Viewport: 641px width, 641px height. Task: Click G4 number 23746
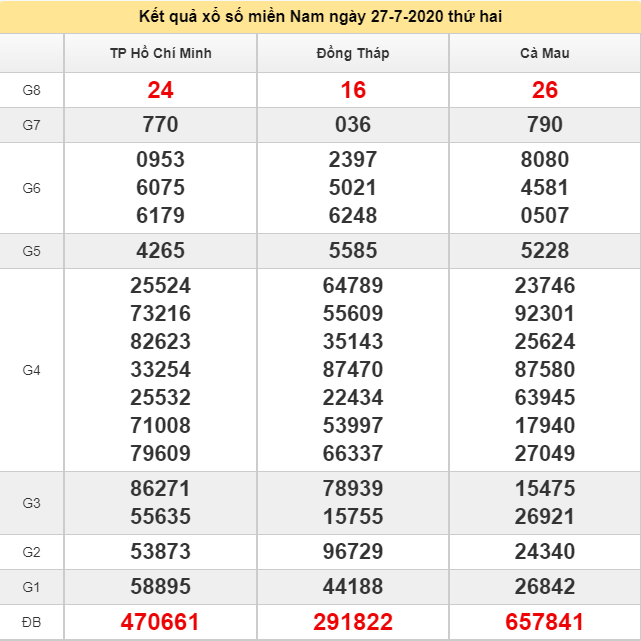click(x=545, y=285)
